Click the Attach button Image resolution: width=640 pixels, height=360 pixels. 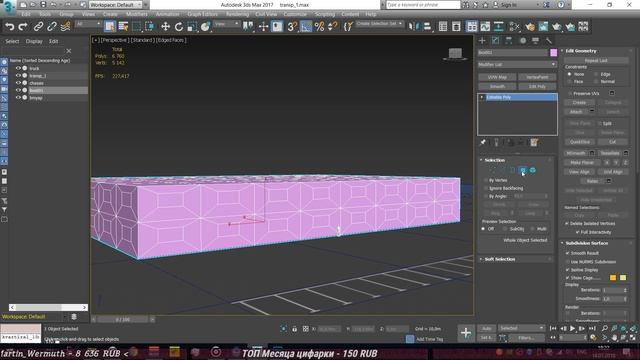(x=576, y=111)
